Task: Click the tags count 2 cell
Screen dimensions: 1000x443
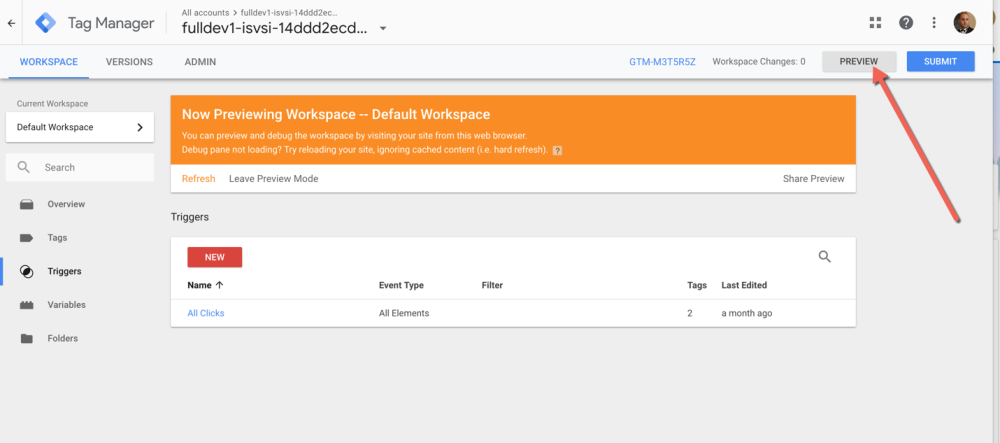Action: point(690,313)
